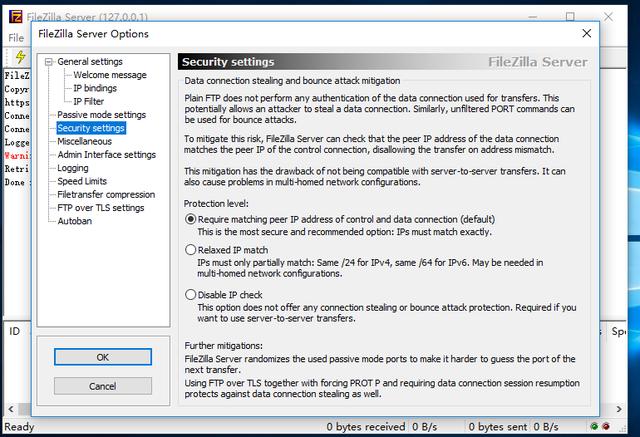The height and width of the screenshot is (437, 640).
Task: Click right arrow of horizontal scrollbar
Action: 619,409
